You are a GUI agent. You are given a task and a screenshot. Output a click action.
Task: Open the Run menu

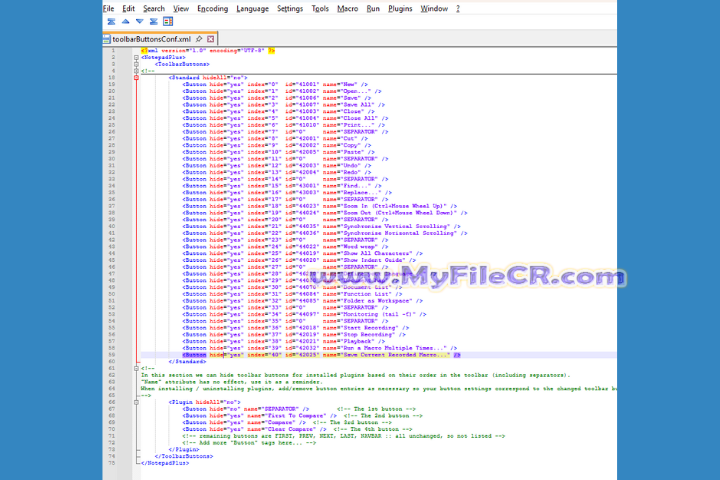373,9
